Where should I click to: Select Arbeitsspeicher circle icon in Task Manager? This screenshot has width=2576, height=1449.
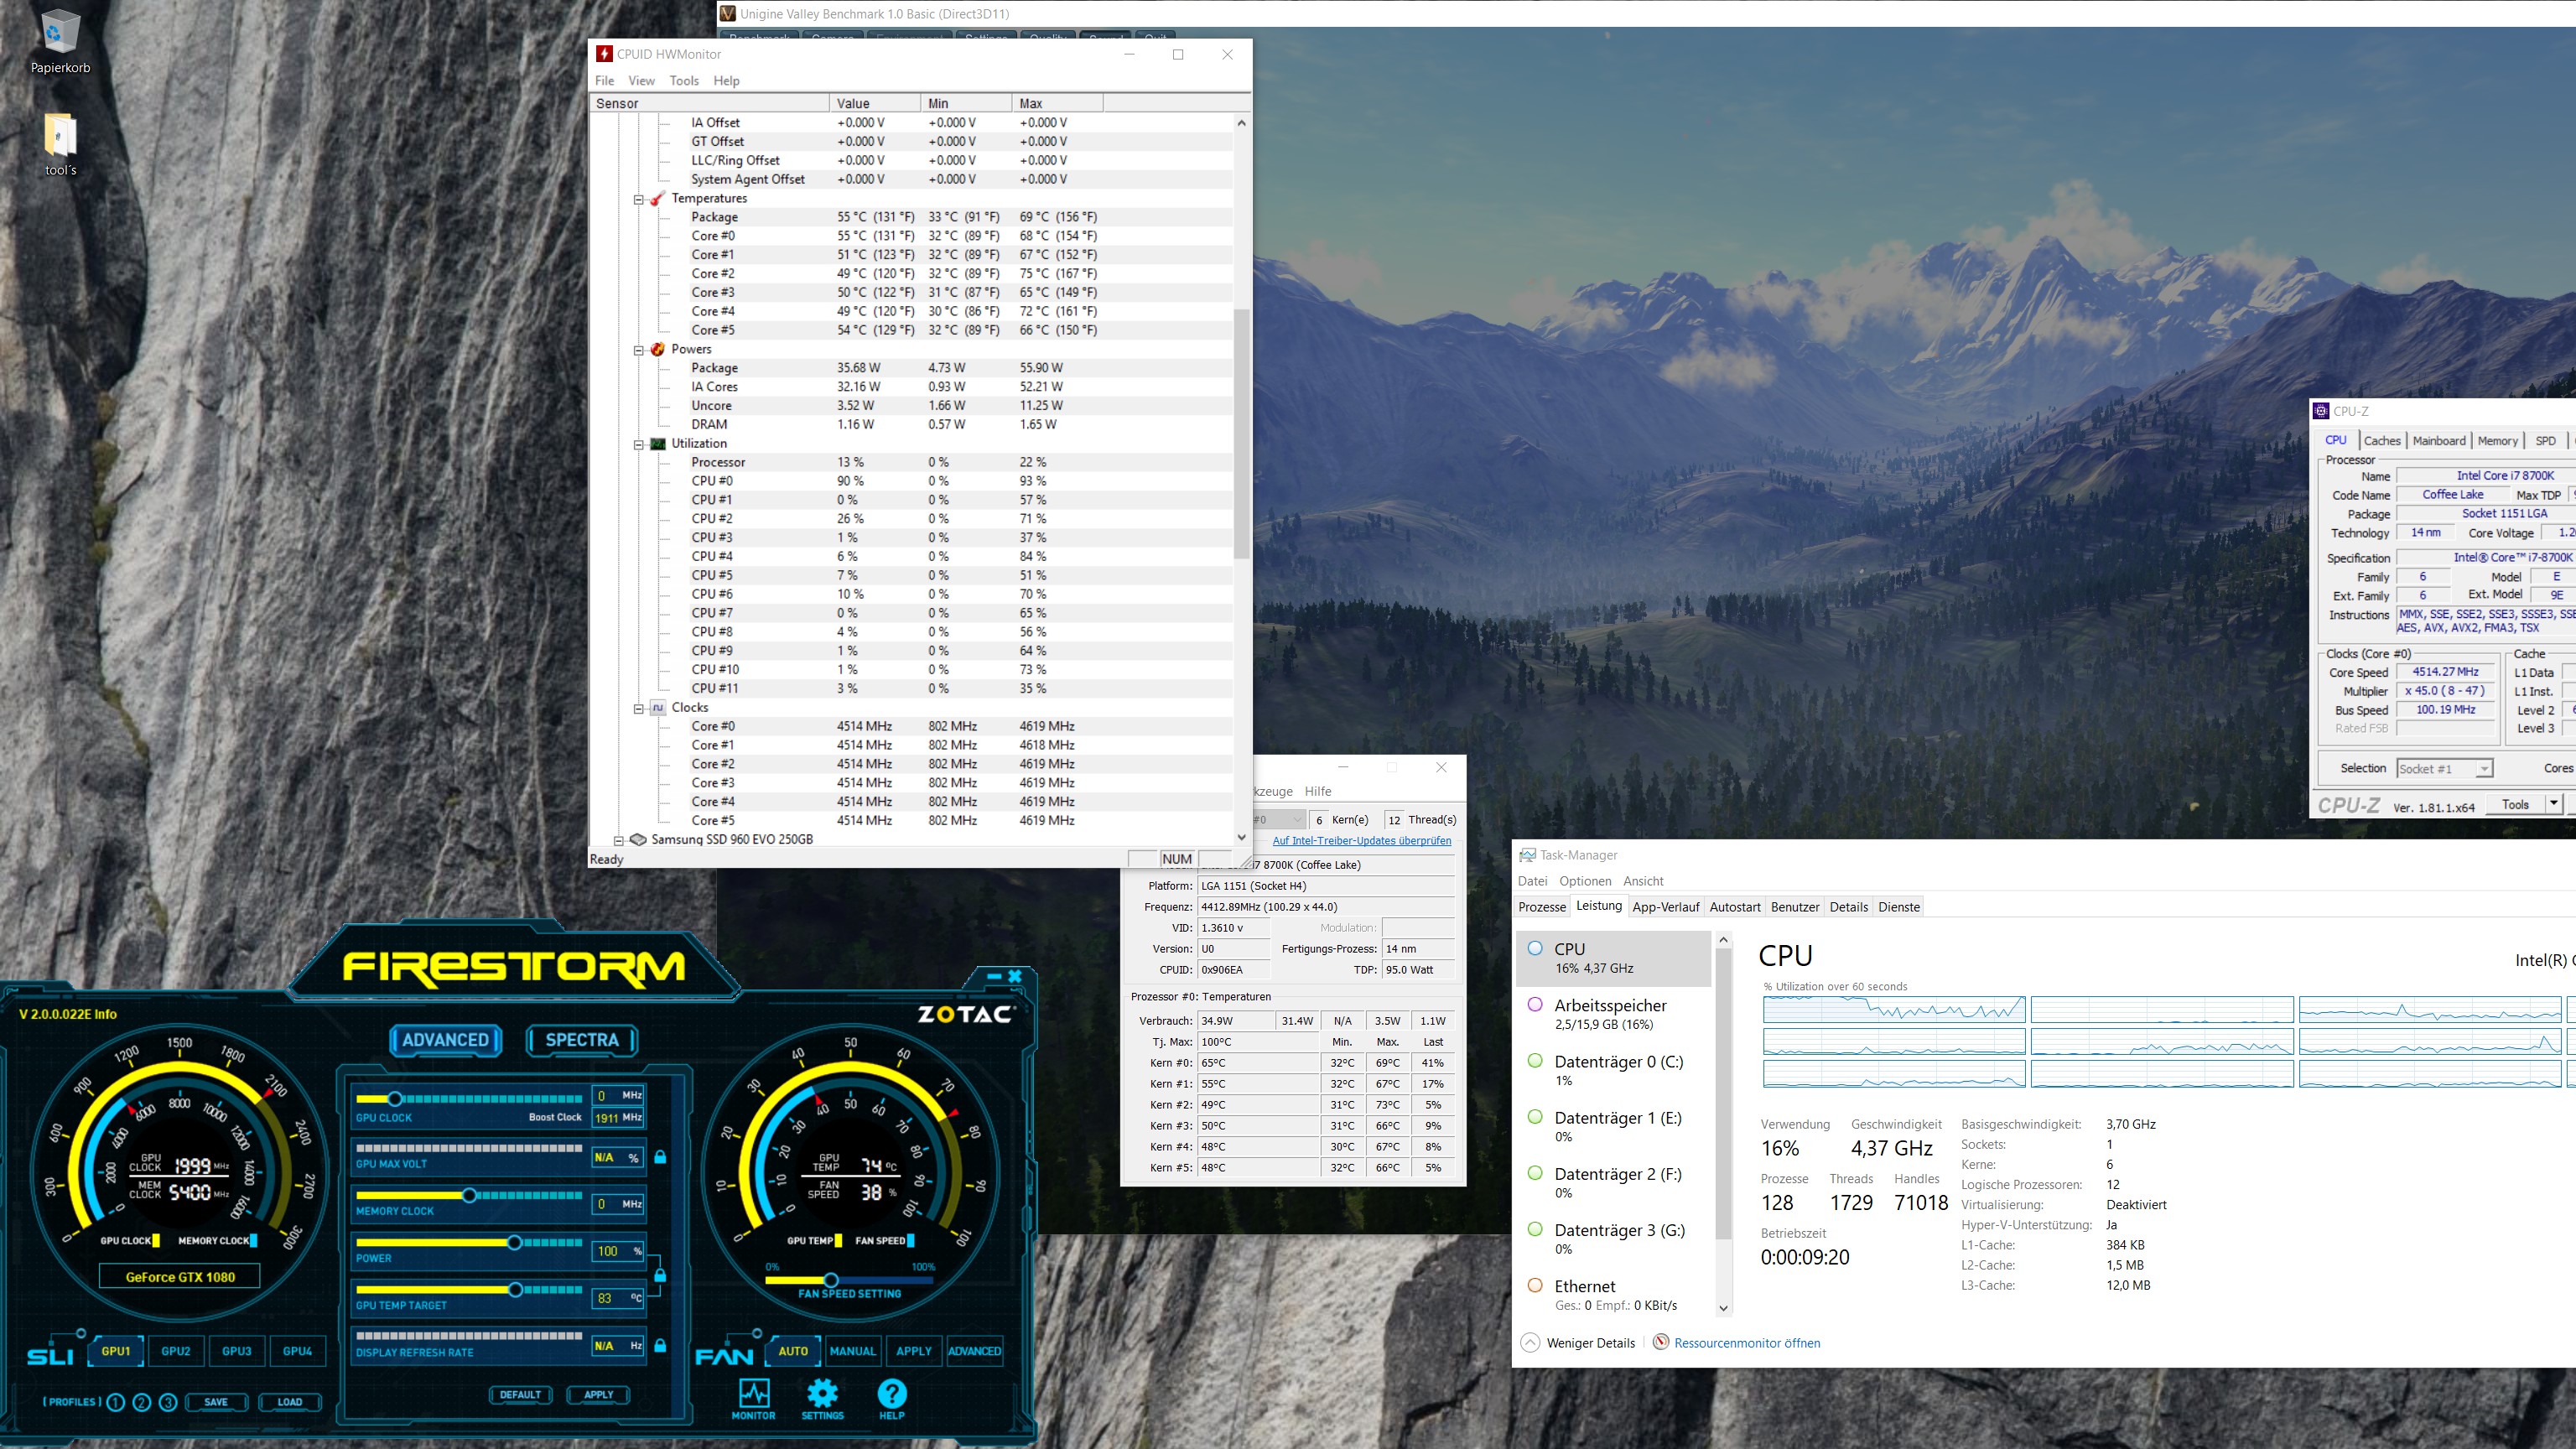pyautogui.click(x=1535, y=1004)
